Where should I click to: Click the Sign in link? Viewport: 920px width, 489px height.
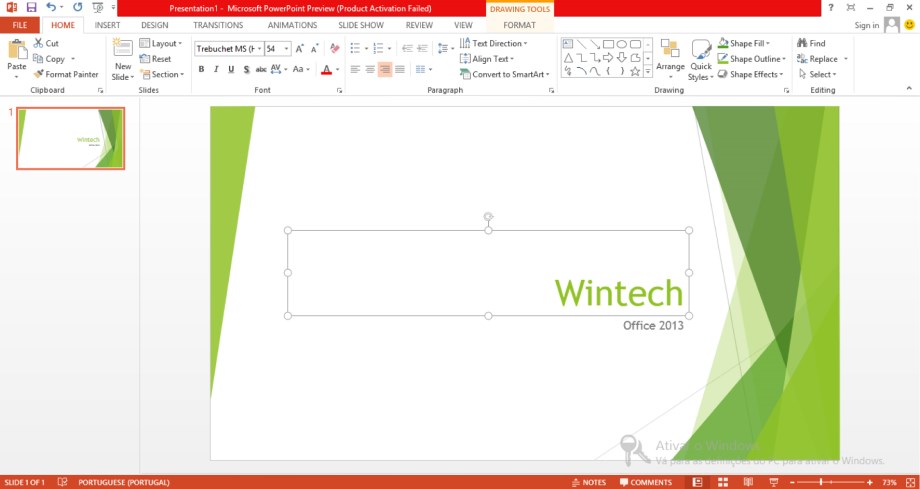[x=866, y=25]
